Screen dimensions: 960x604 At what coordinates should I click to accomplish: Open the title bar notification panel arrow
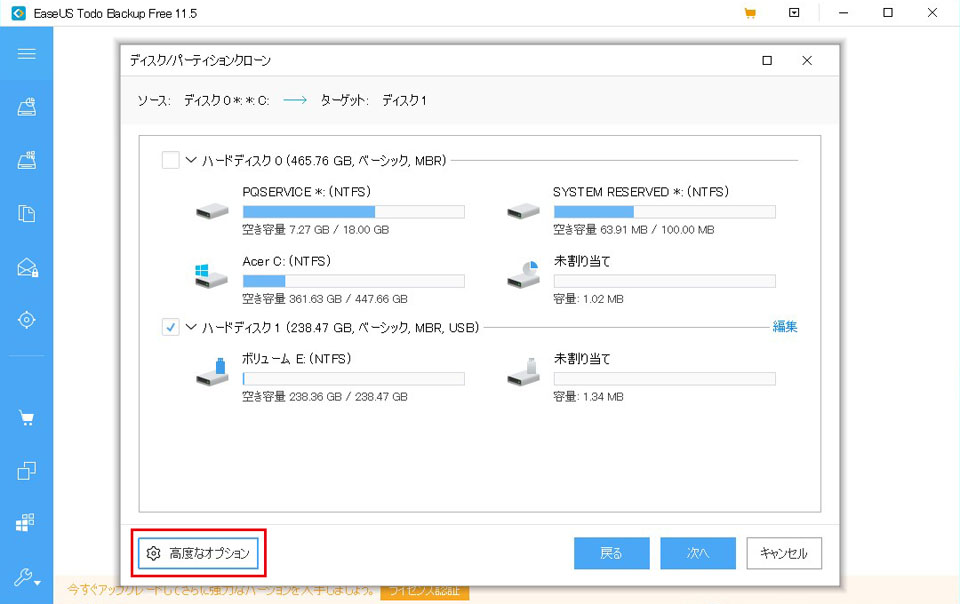pyautogui.click(x=793, y=13)
